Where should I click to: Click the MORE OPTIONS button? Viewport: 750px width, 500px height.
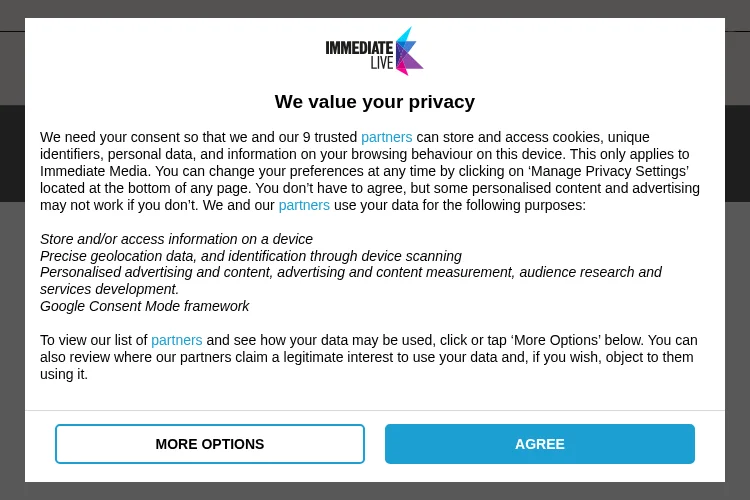coord(210,444)
